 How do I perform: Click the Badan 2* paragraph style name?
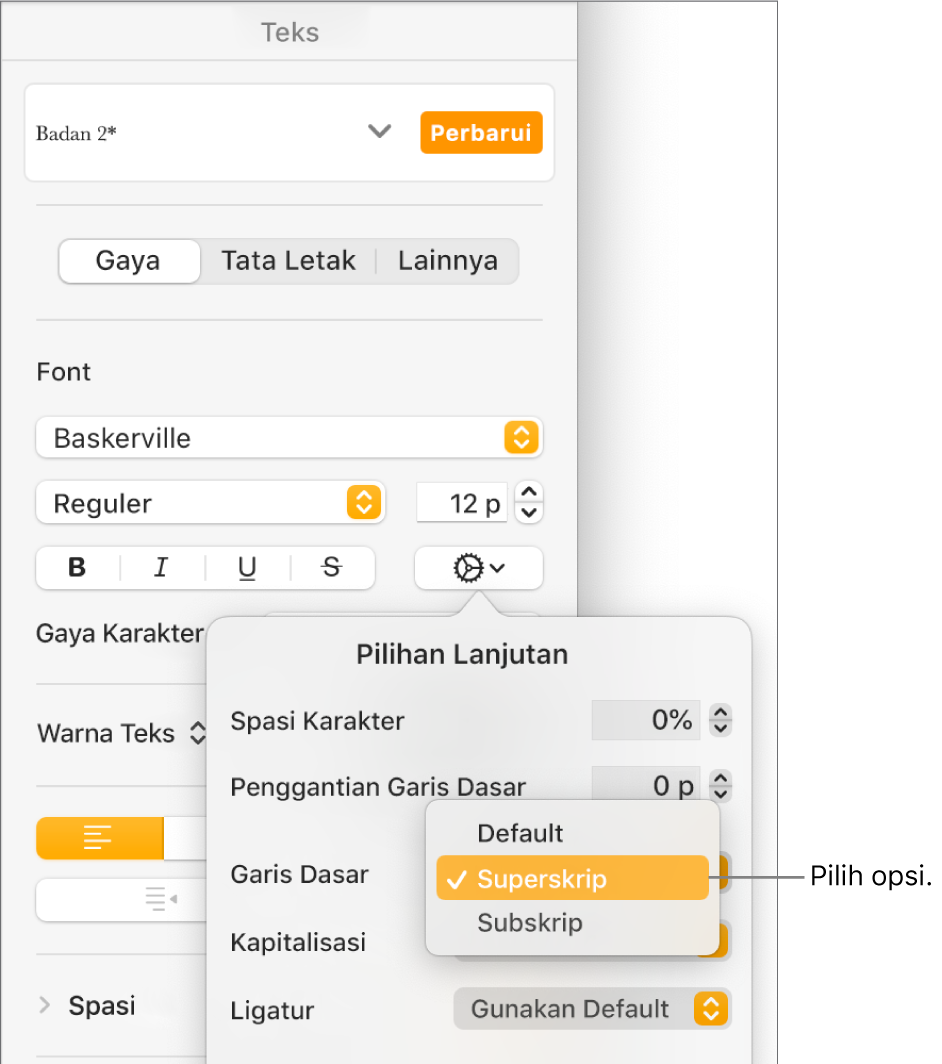(76, 133)
